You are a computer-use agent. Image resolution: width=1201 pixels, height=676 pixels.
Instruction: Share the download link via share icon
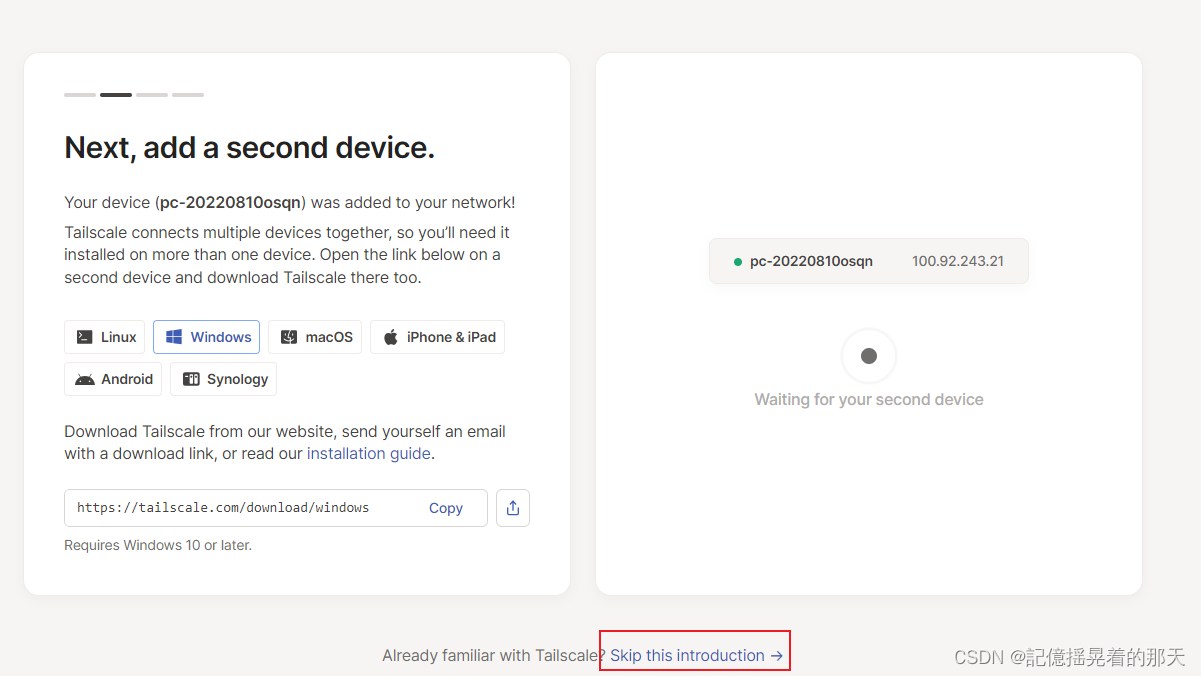(513, 508)
